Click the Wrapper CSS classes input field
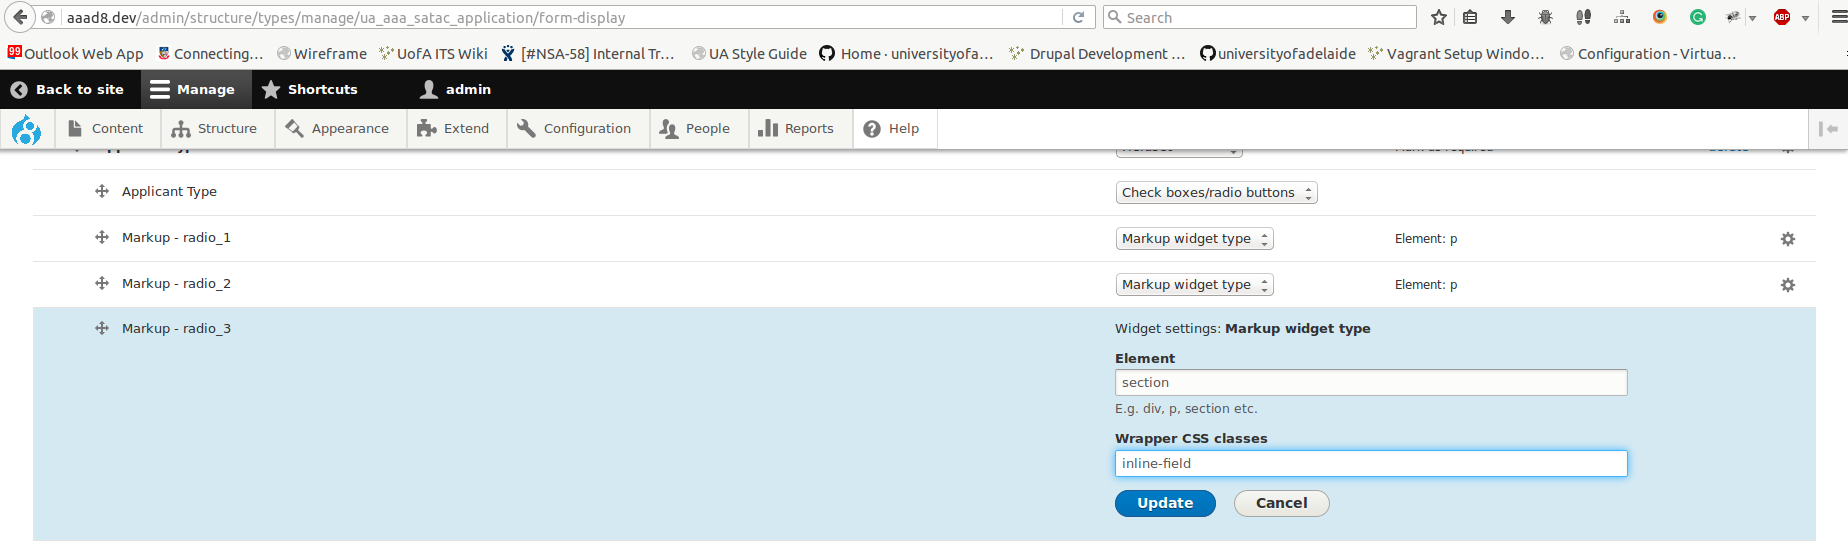1848x546 pixels. 1371,464
